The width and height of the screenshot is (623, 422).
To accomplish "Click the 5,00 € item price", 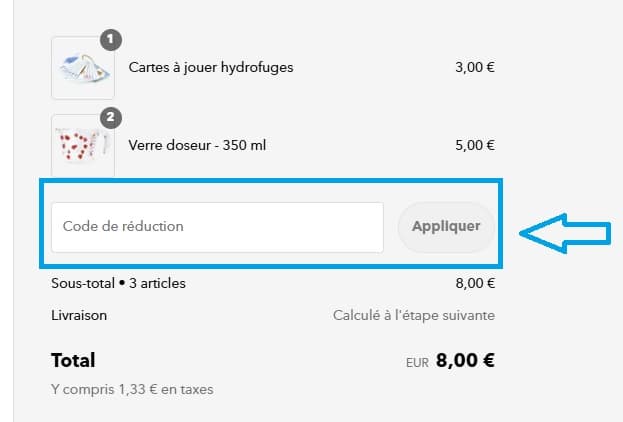I will click(475, 145).
